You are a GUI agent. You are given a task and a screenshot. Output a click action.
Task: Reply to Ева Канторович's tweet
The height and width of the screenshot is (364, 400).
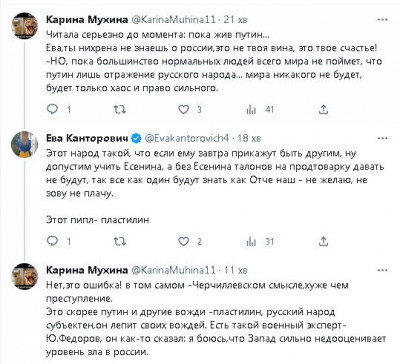click(52, 241)
